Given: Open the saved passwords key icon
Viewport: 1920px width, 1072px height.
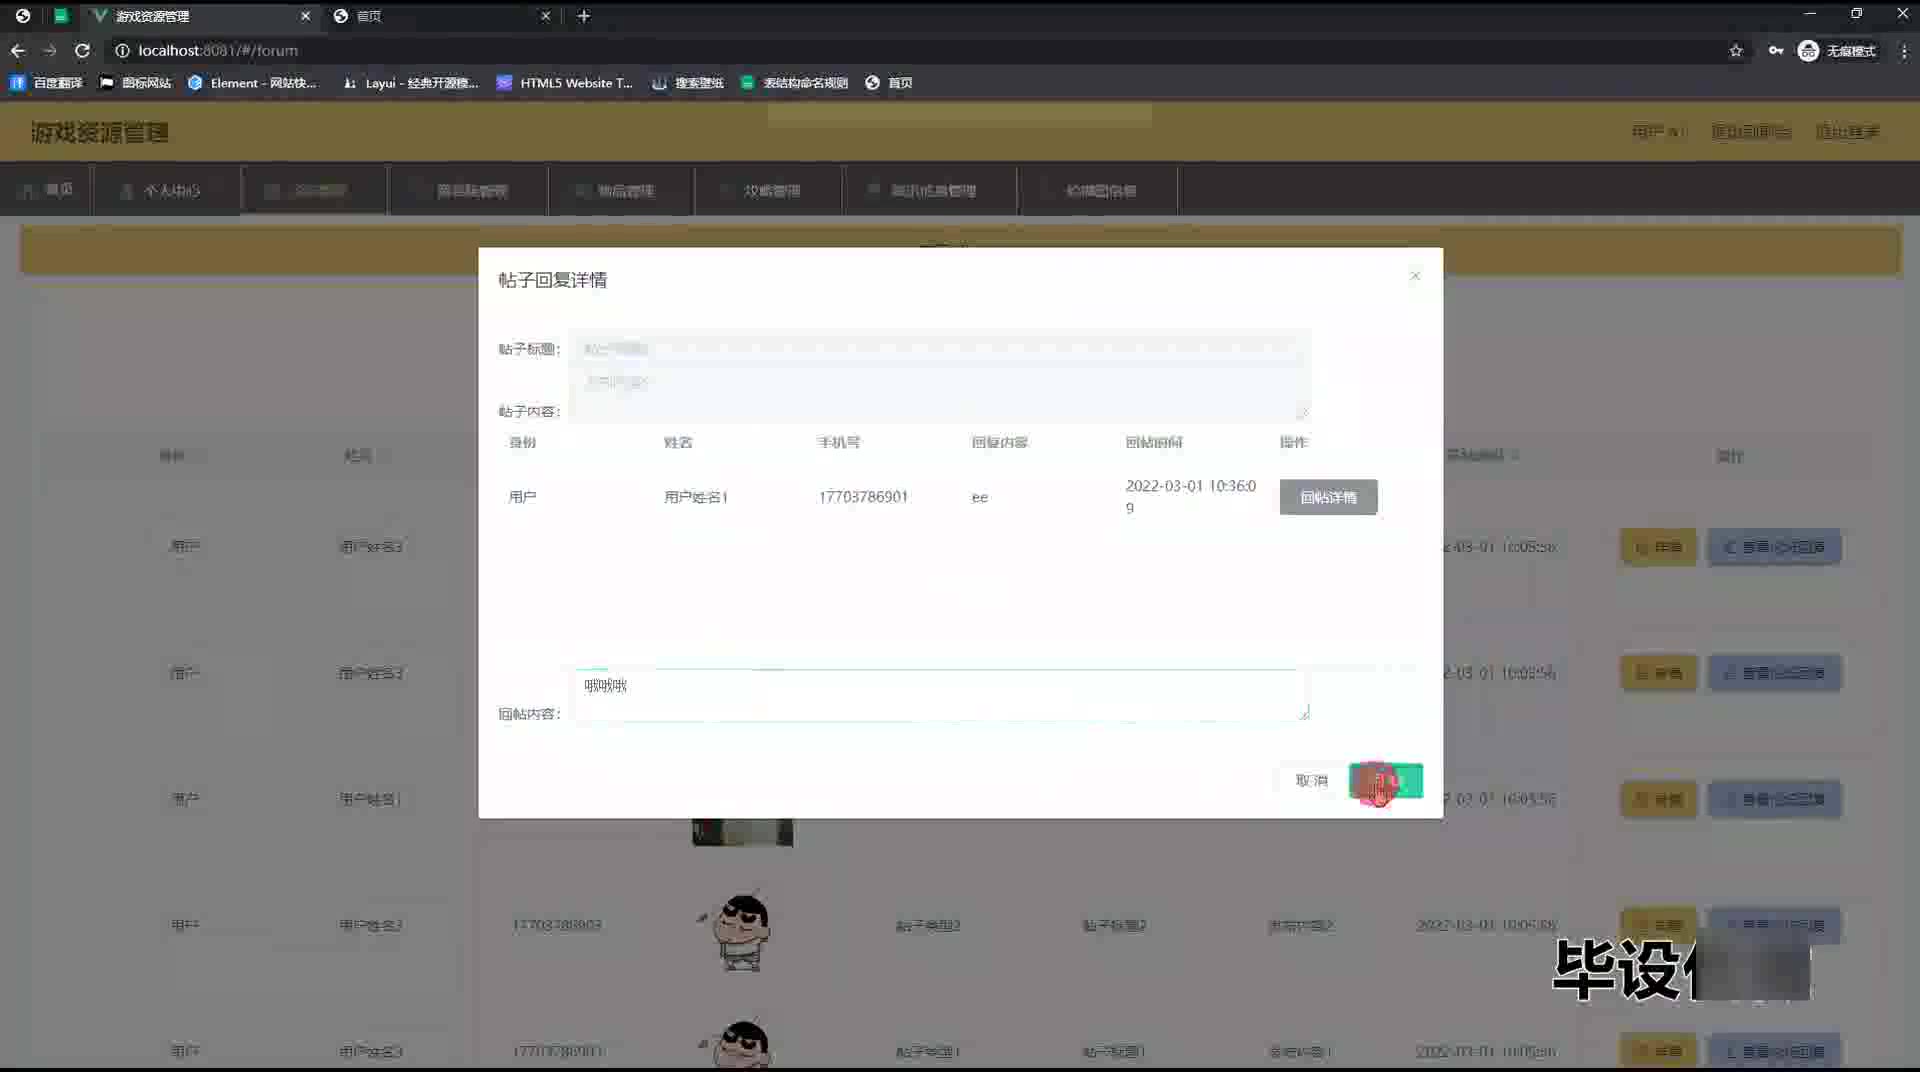Looking at the screenshot, I should point(1776,51).
